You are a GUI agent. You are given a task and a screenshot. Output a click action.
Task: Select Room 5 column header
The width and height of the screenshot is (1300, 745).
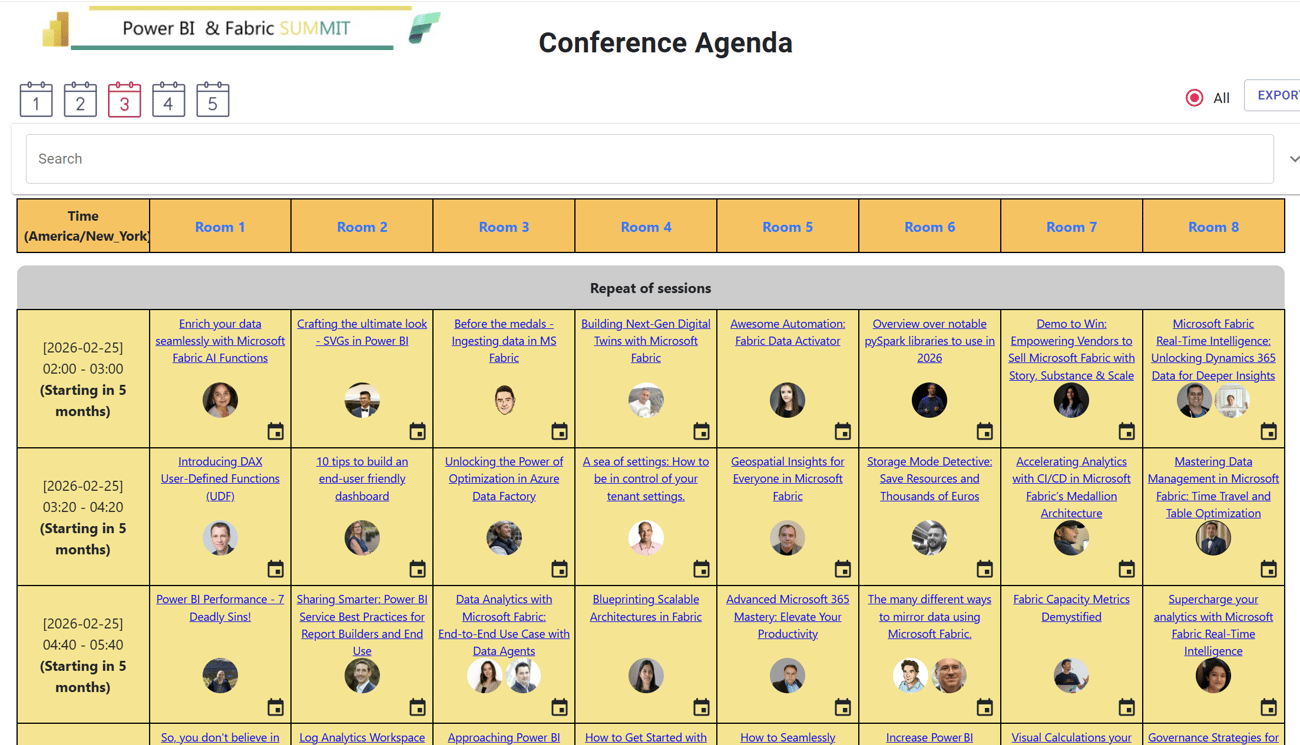787,227
